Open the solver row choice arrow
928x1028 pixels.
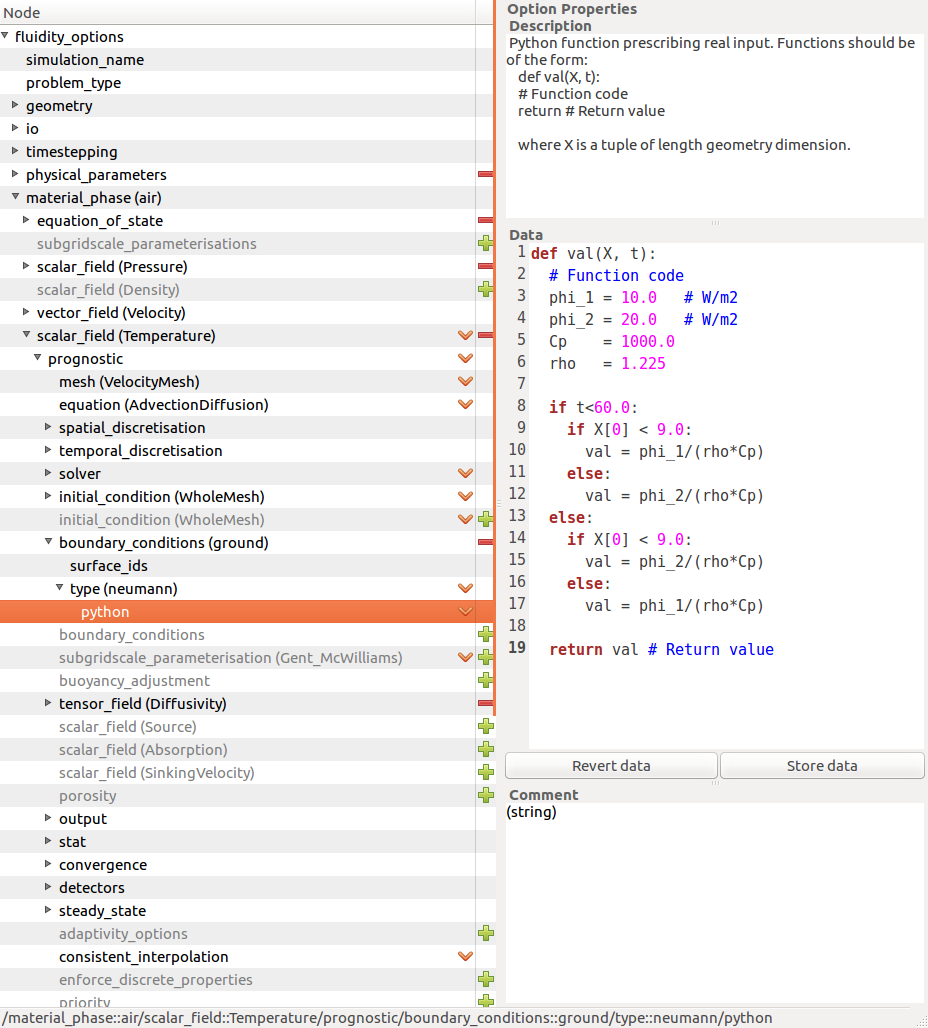(466, 473)
